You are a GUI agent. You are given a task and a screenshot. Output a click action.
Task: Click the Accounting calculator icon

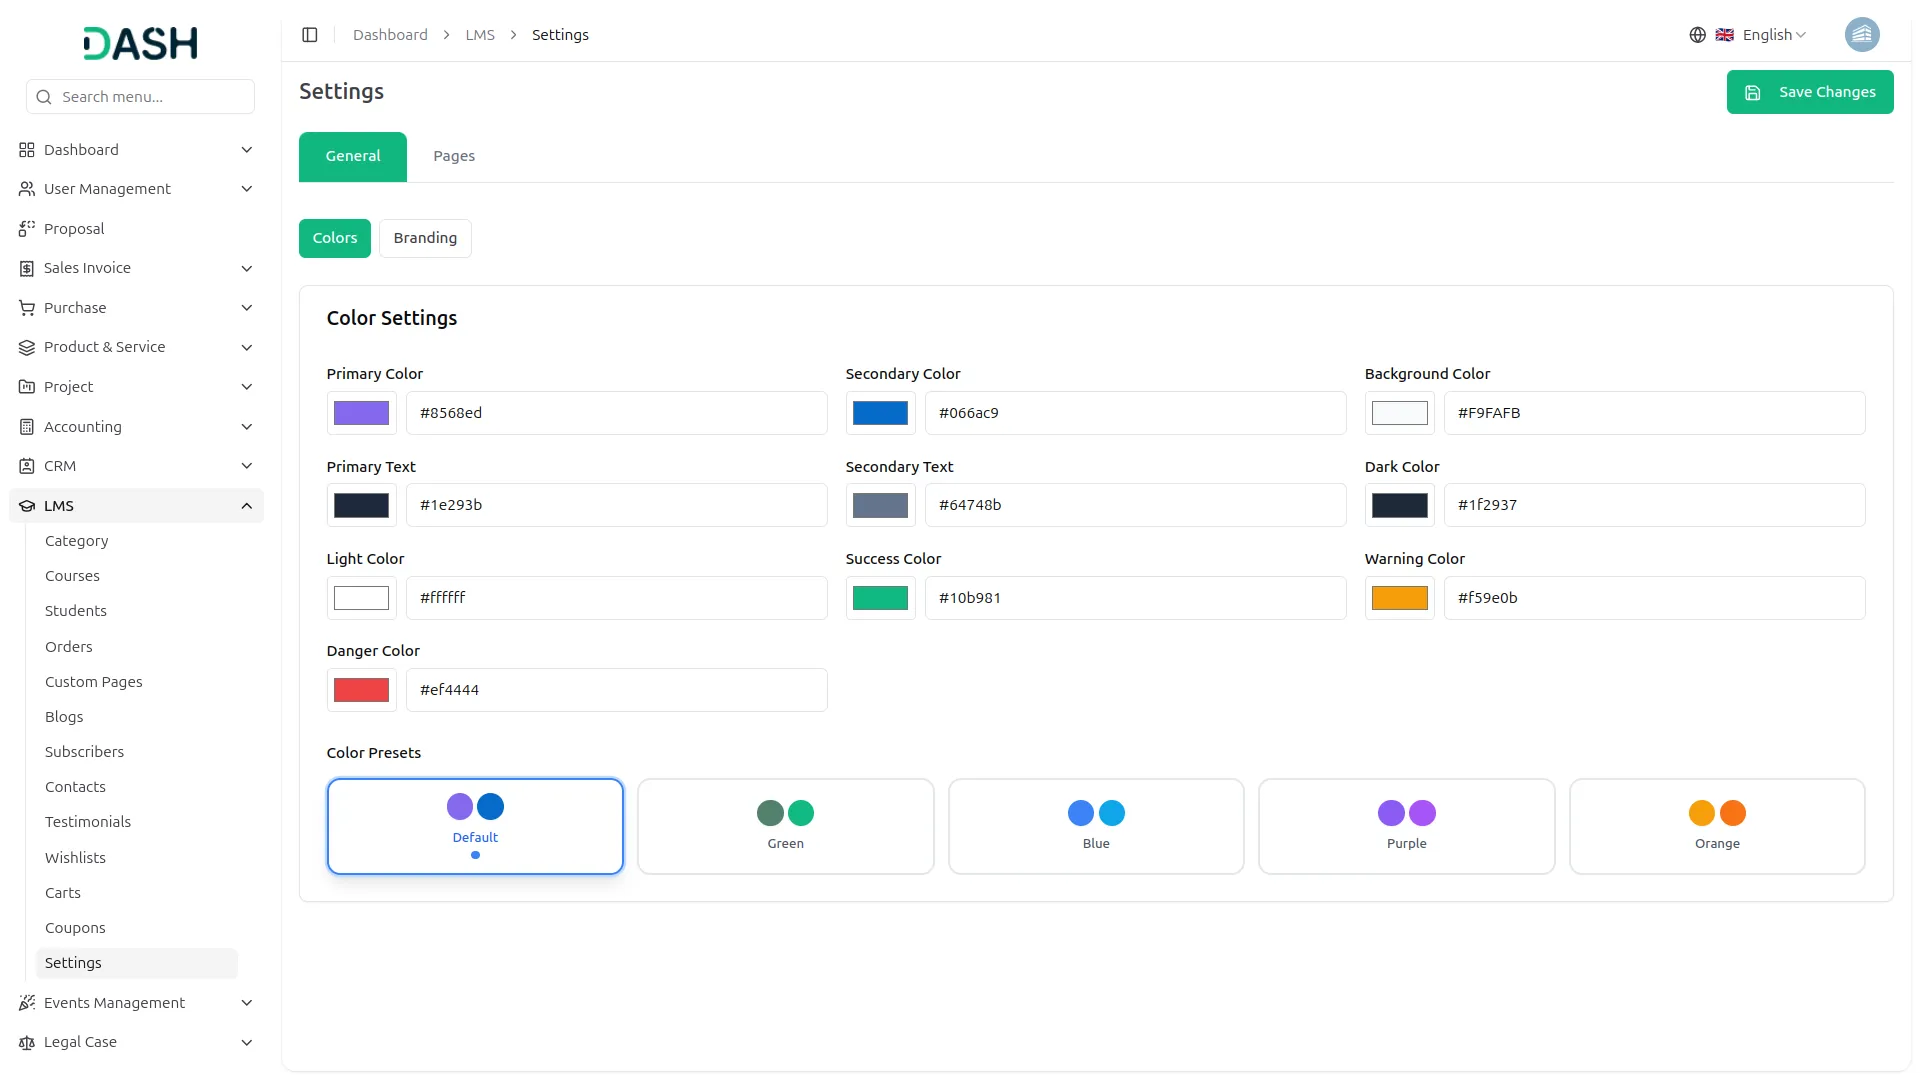[27, 427]
